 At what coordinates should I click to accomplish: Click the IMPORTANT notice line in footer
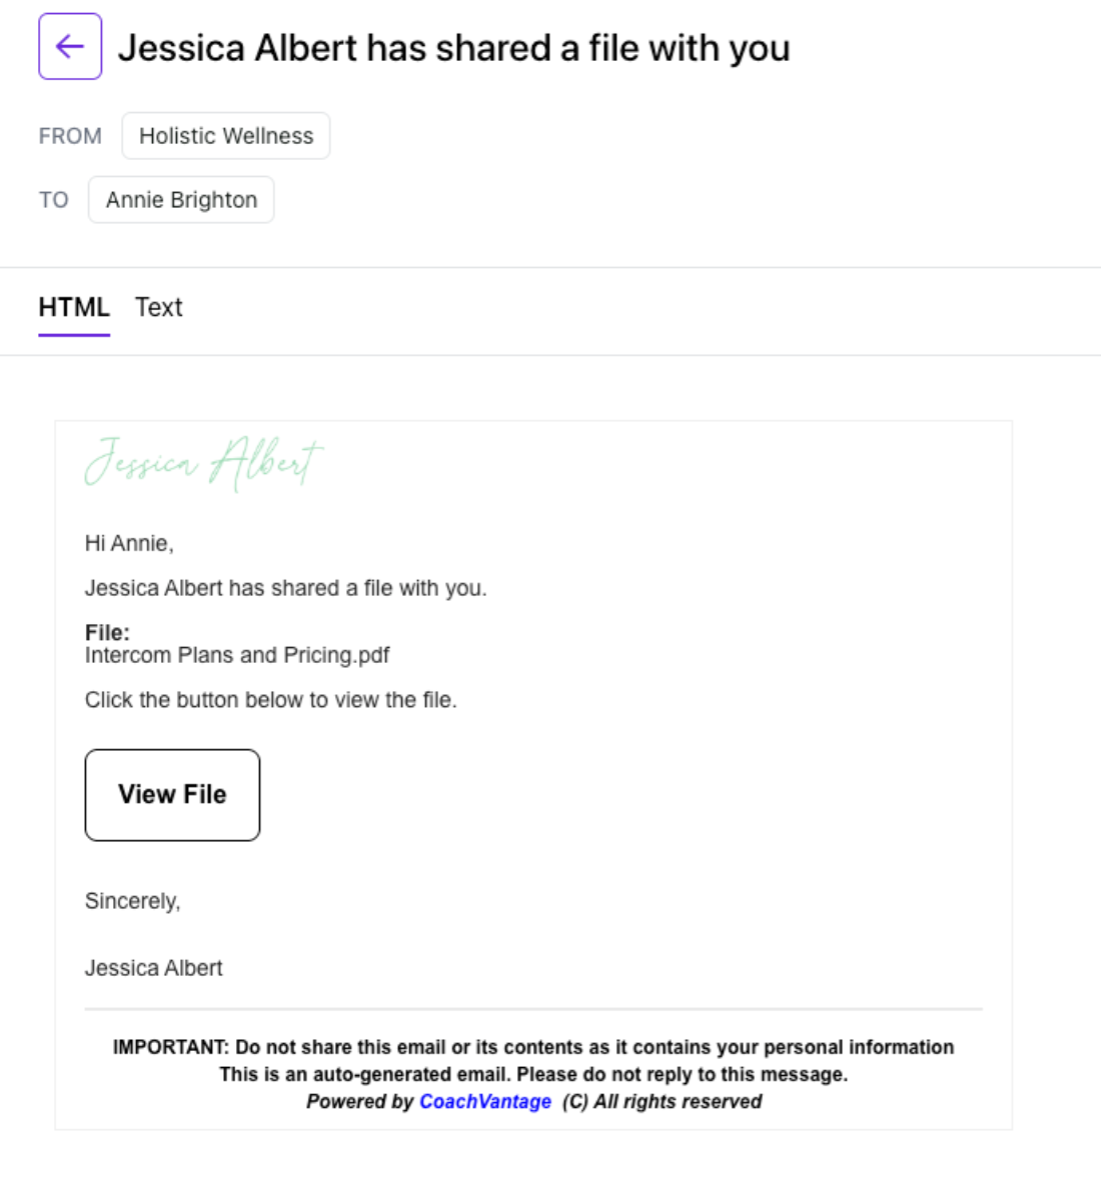533,1047
